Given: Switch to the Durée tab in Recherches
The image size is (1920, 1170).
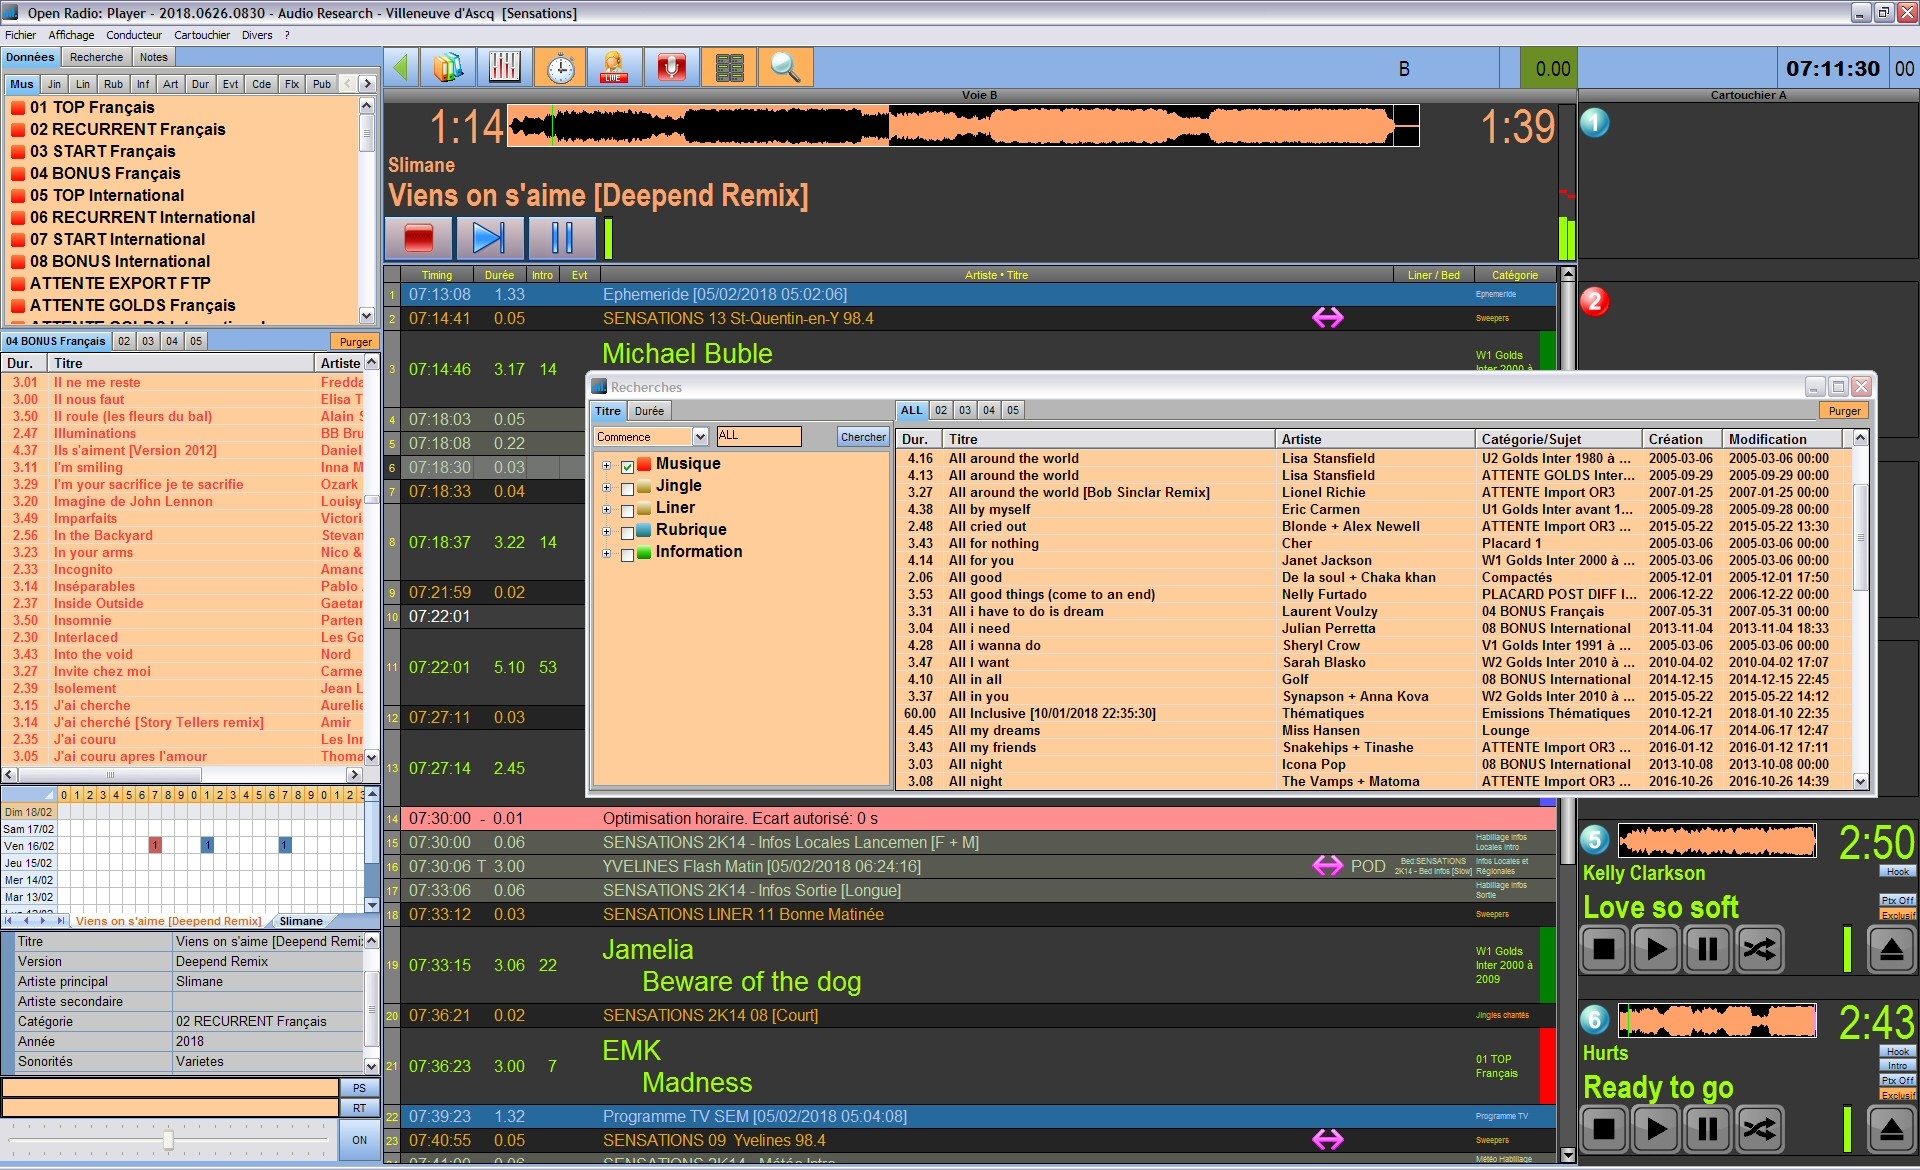Looking at the screenshot, I should 649,410.
